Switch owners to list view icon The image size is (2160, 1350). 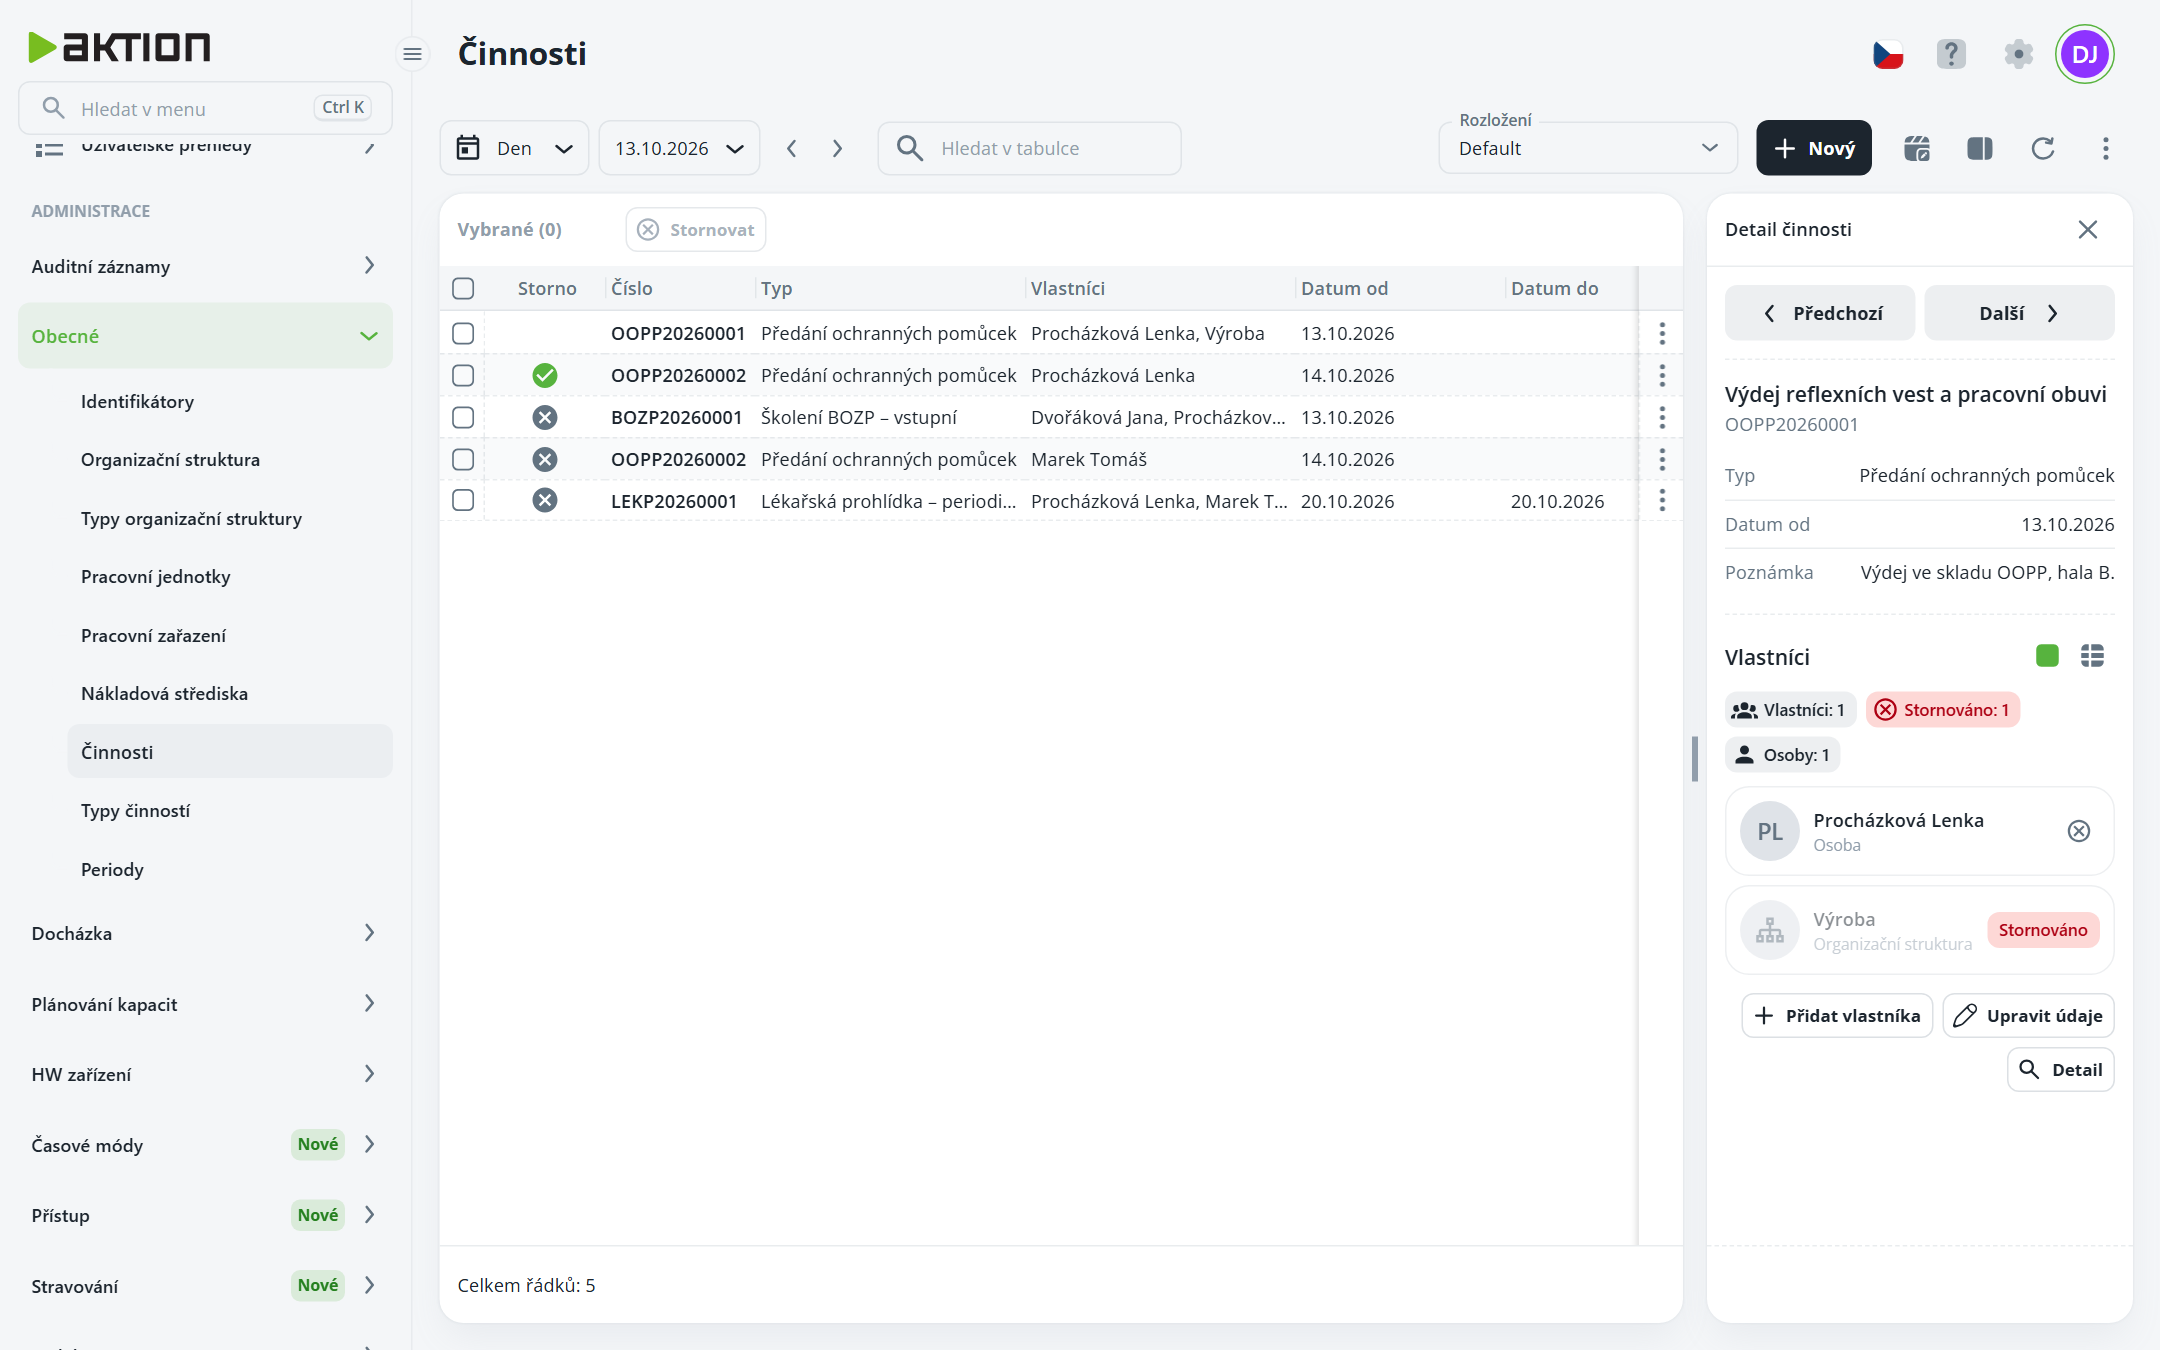(2092, 656)
